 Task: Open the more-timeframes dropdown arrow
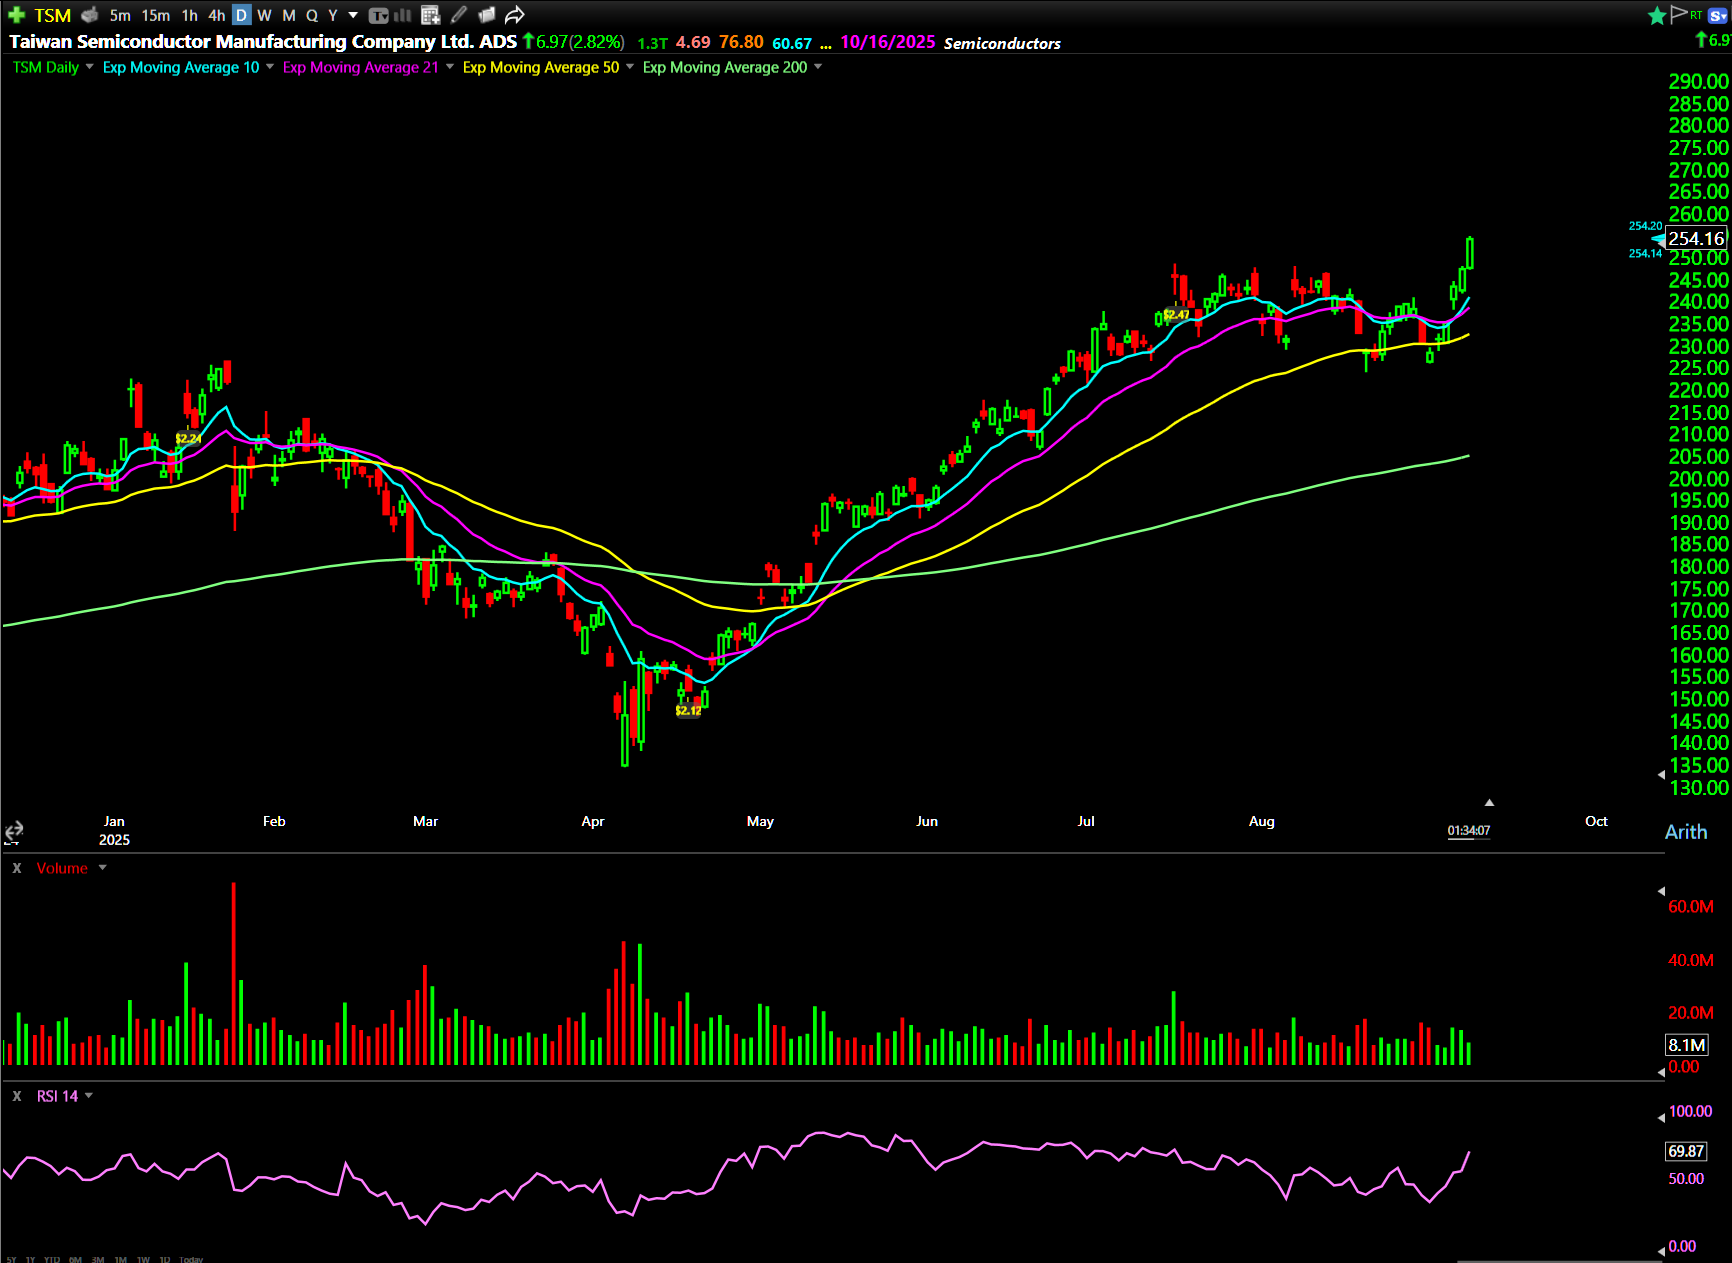click(353, 15)
